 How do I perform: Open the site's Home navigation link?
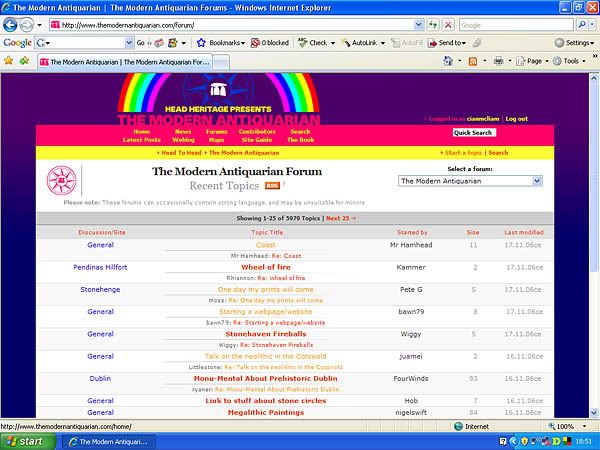tap(142, 132)
